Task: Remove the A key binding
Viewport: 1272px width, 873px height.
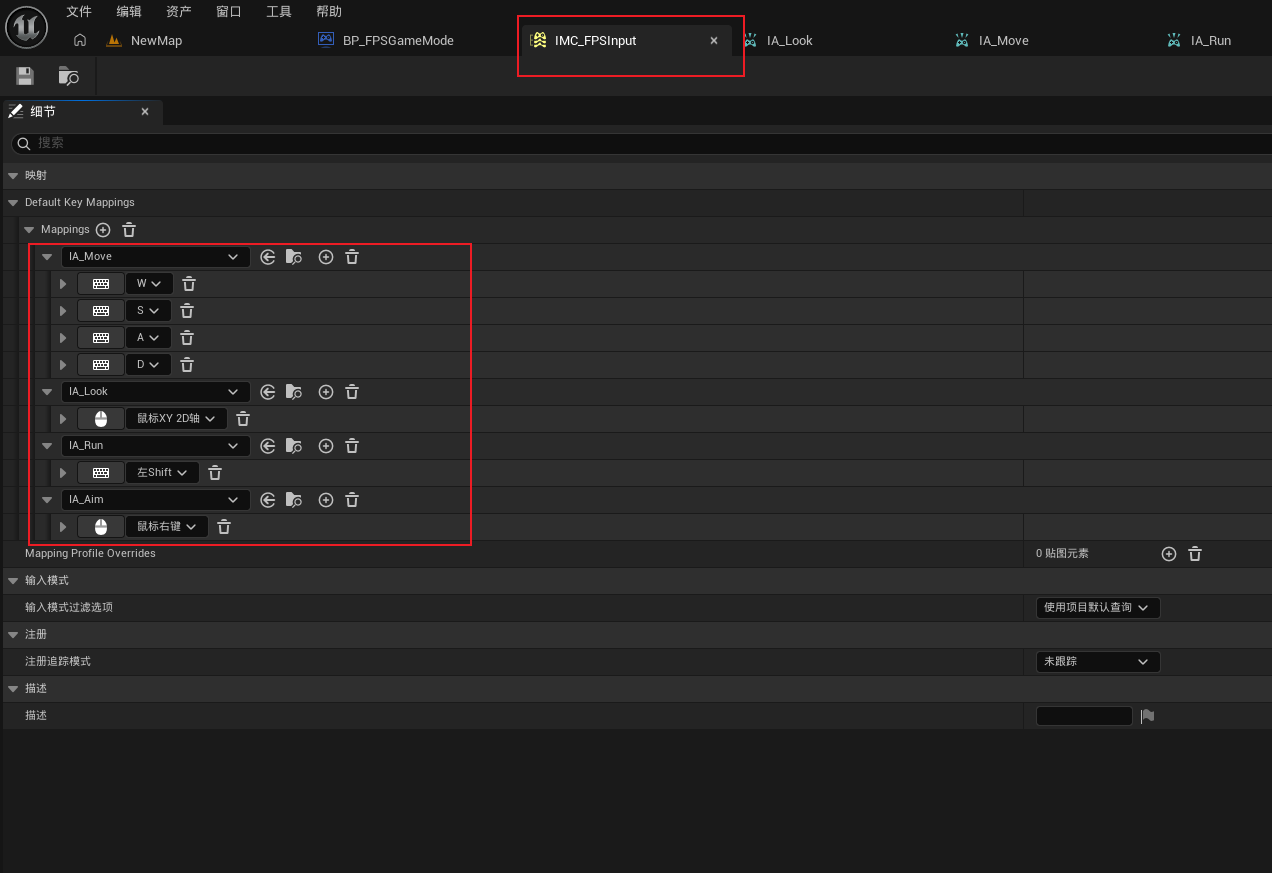Action: coord(187,338)
